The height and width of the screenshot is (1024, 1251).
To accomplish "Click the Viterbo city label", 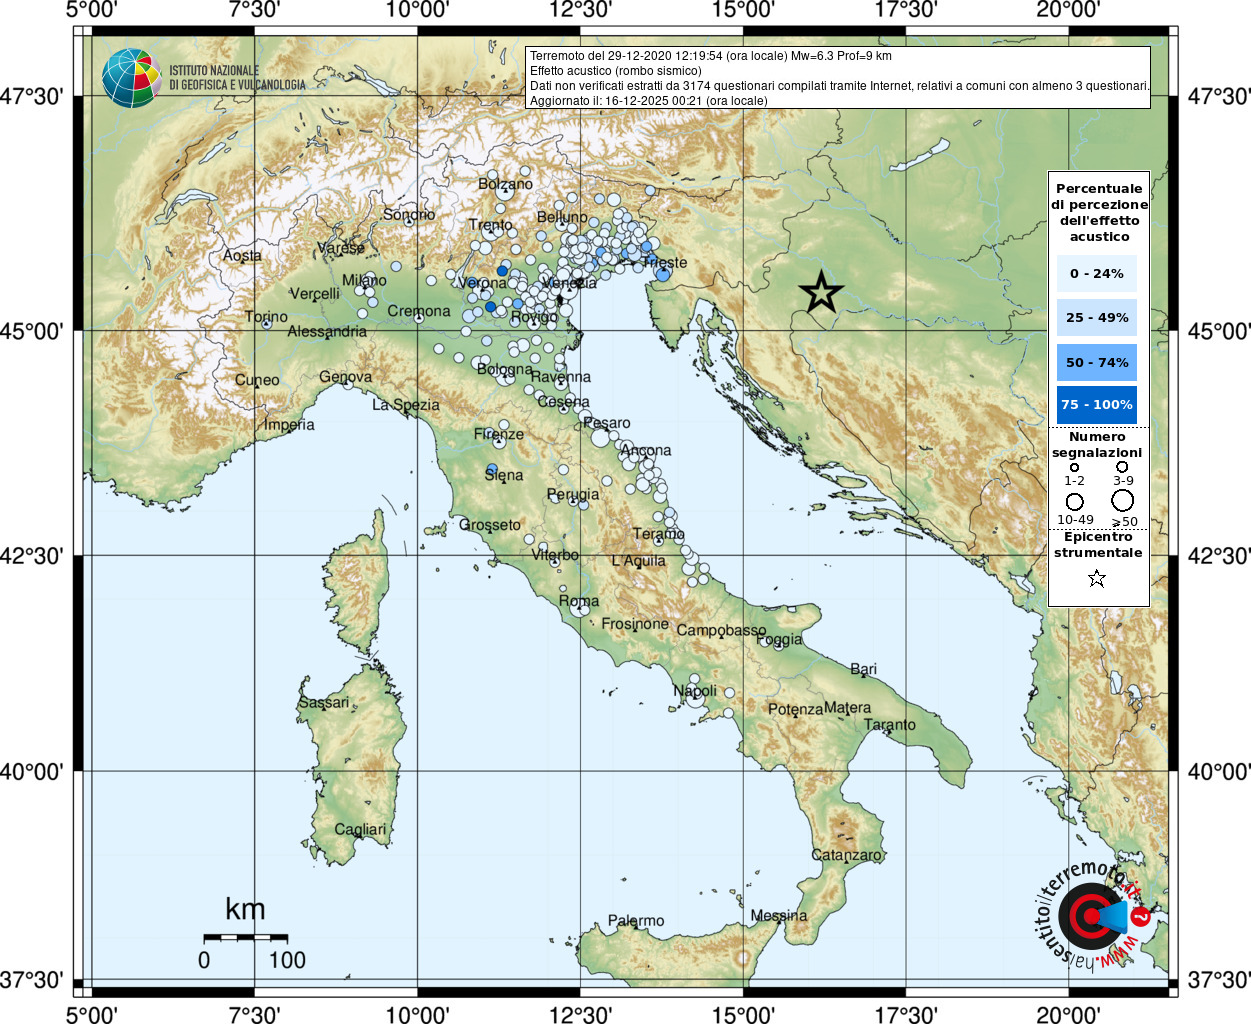I will [x=555, y=554].
